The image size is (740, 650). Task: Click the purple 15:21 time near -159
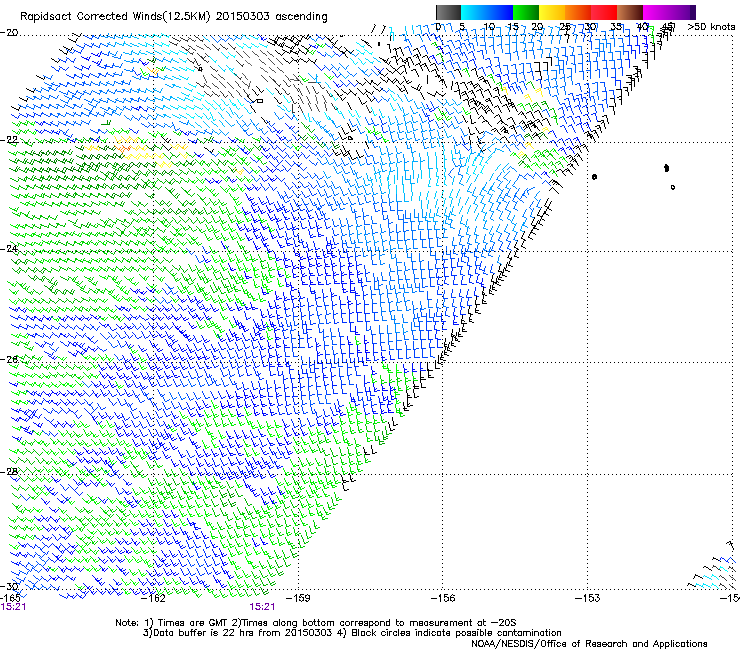(262, 607)
